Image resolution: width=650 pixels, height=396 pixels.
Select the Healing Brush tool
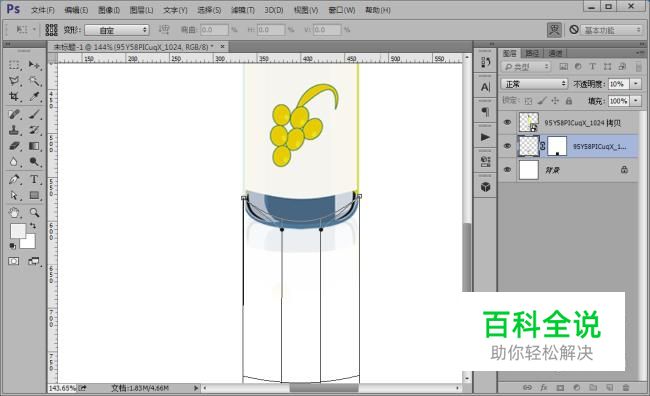click(14, 114)
